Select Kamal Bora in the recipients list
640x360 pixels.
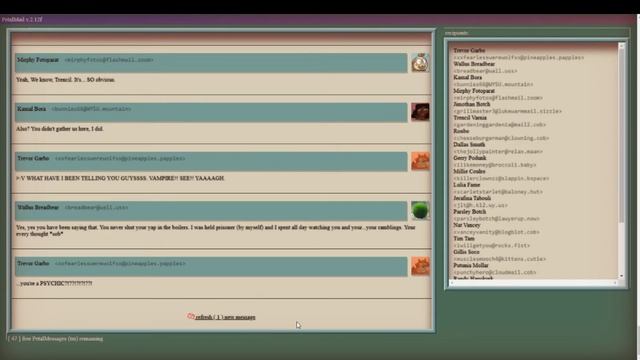pos(467,78)
